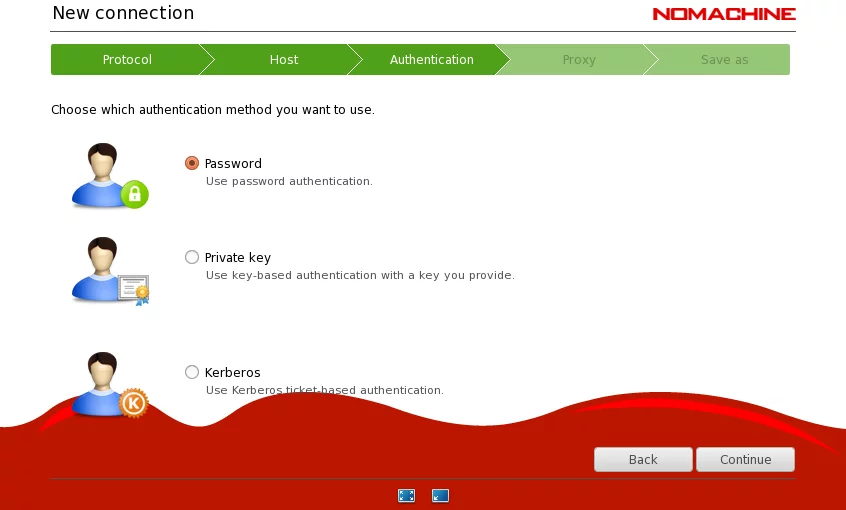Return to the Host wizard step
The width and height of the screenshot is (846, 510).
point(284,60)
